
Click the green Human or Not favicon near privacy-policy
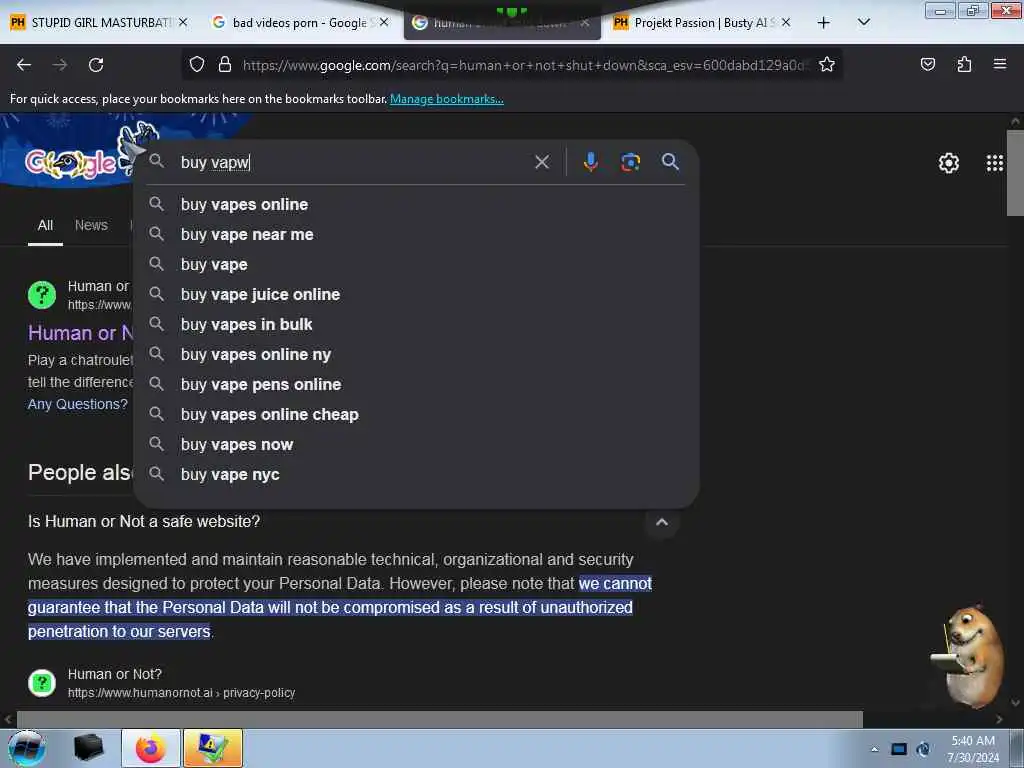pos(42,683)
